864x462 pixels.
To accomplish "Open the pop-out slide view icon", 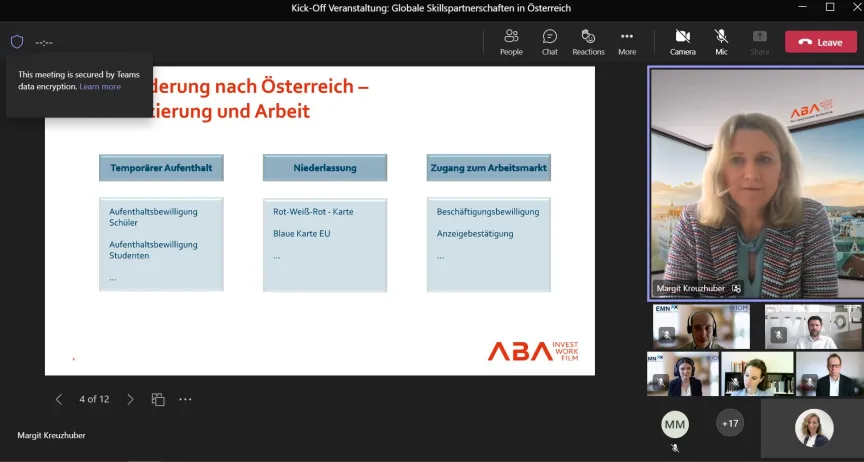I will pos(158,399).
